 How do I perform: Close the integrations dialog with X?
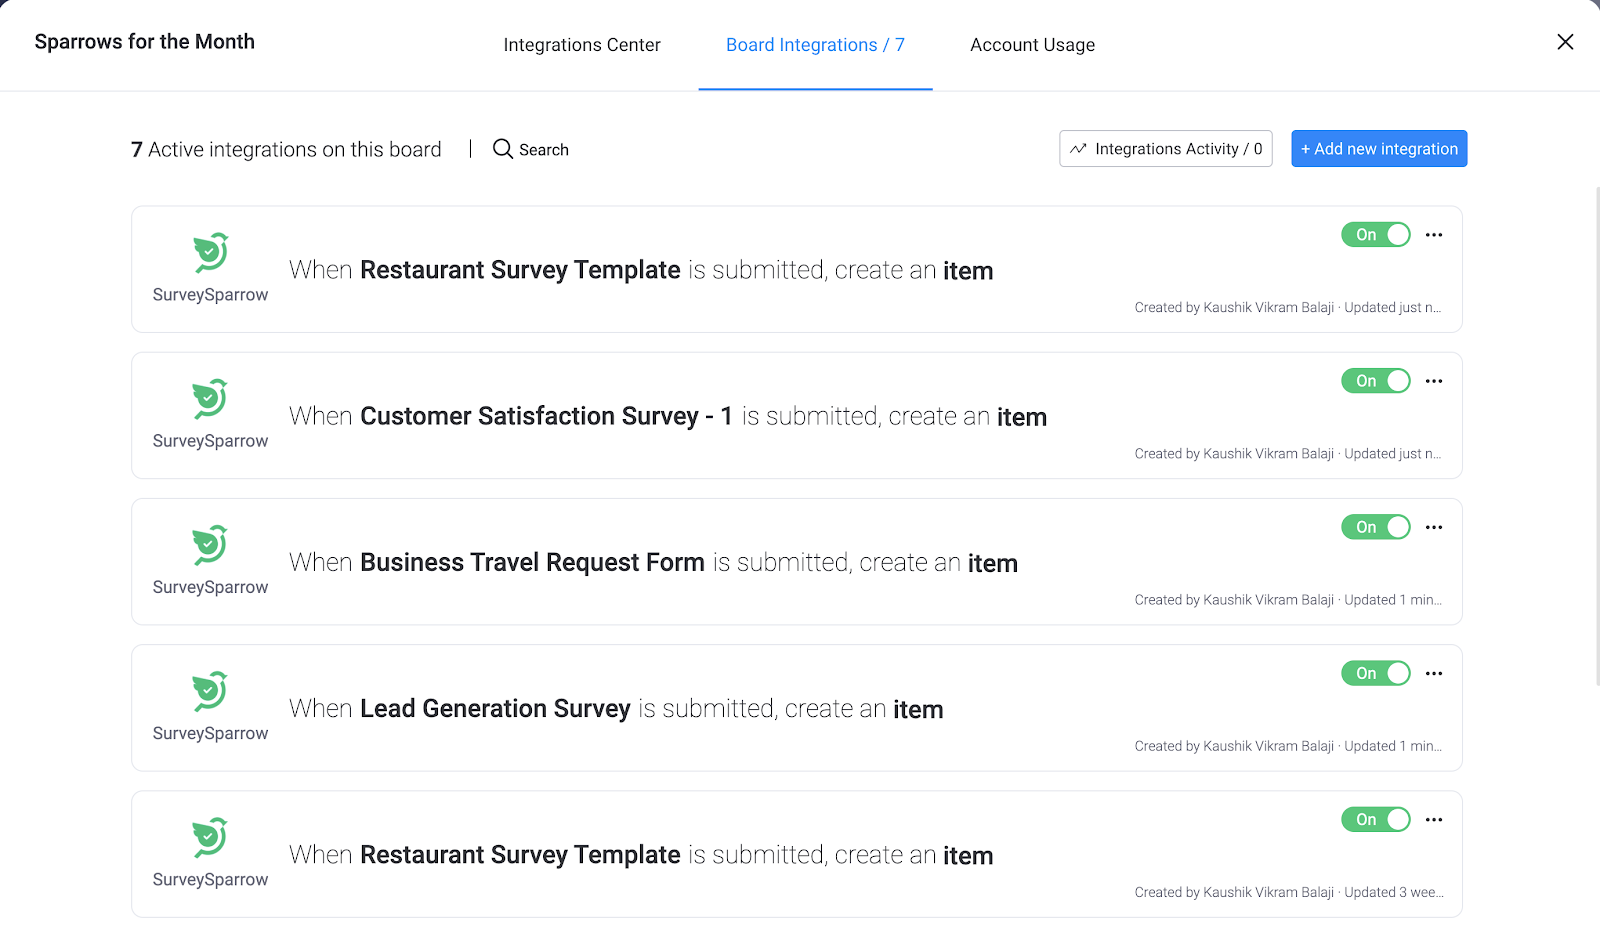point(1565,42)
